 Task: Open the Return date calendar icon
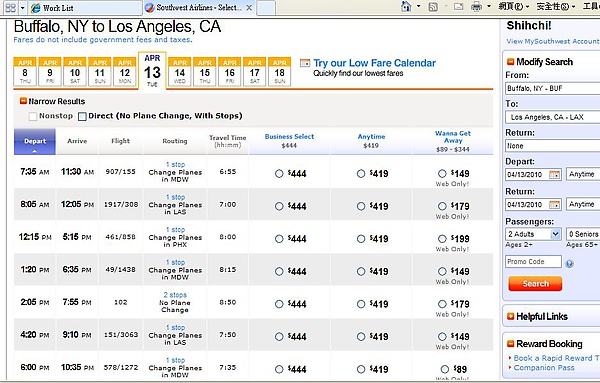(554, 205)
